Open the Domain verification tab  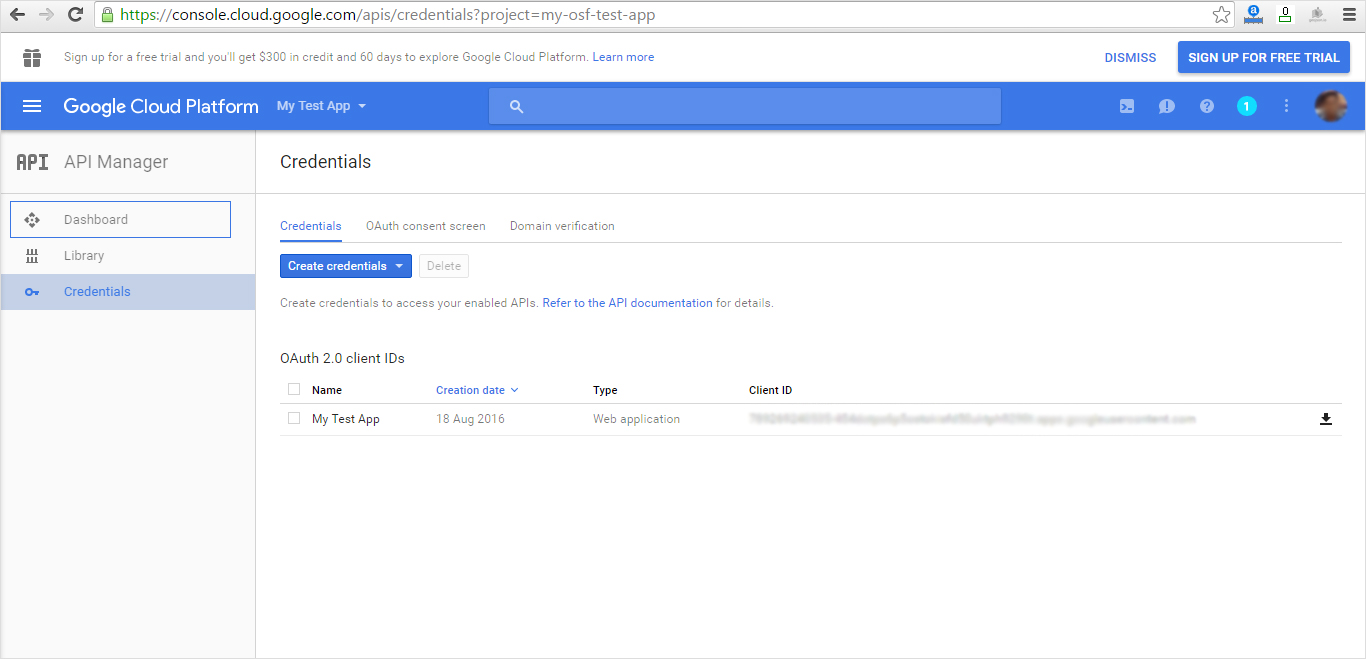coord(562,226)
